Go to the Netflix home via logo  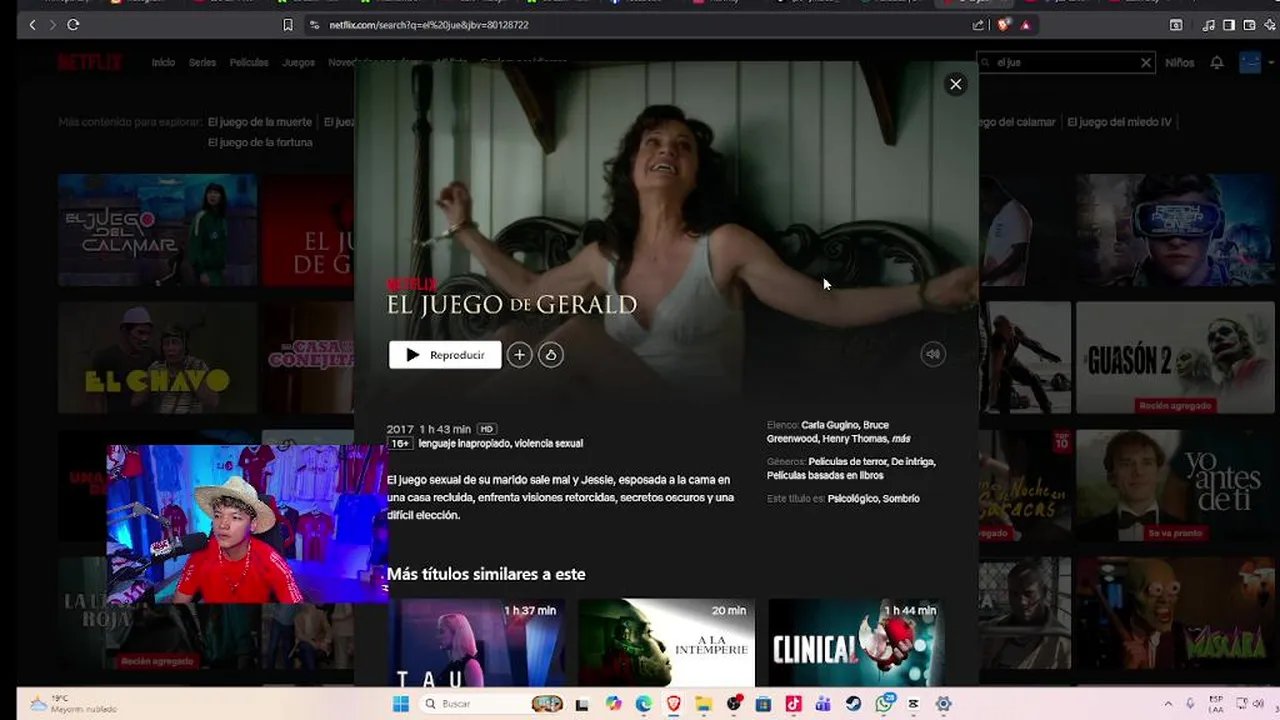[90, 62]
